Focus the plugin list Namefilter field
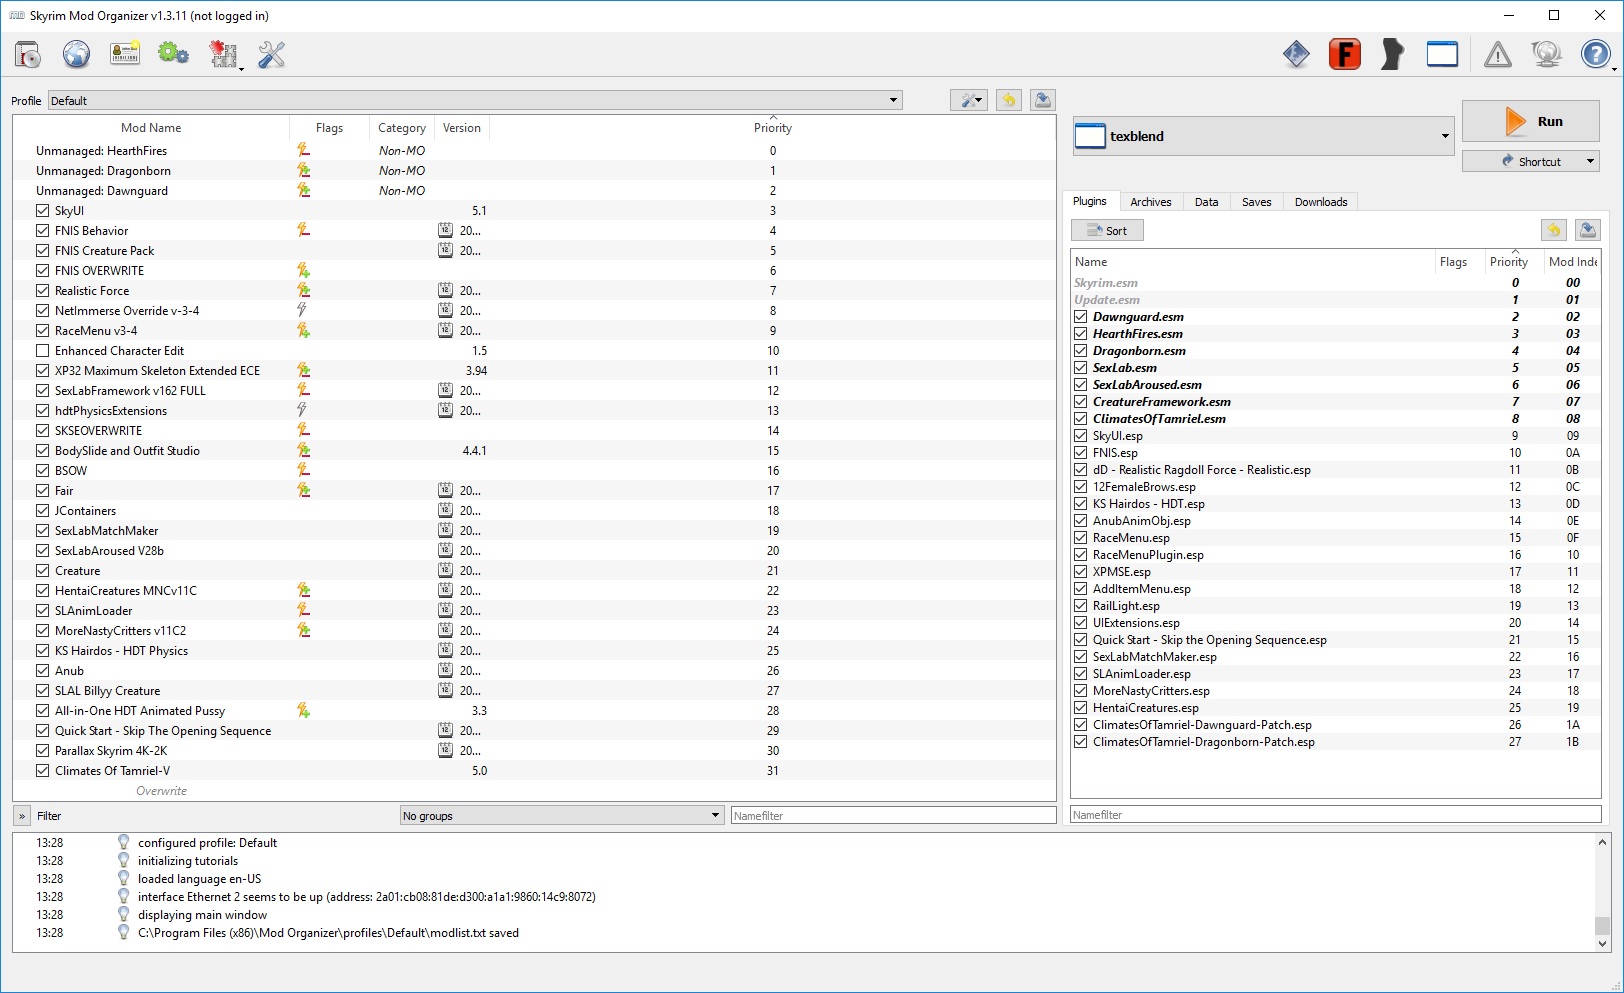The image size is (1624, 993). click(x=1335, y=814)
